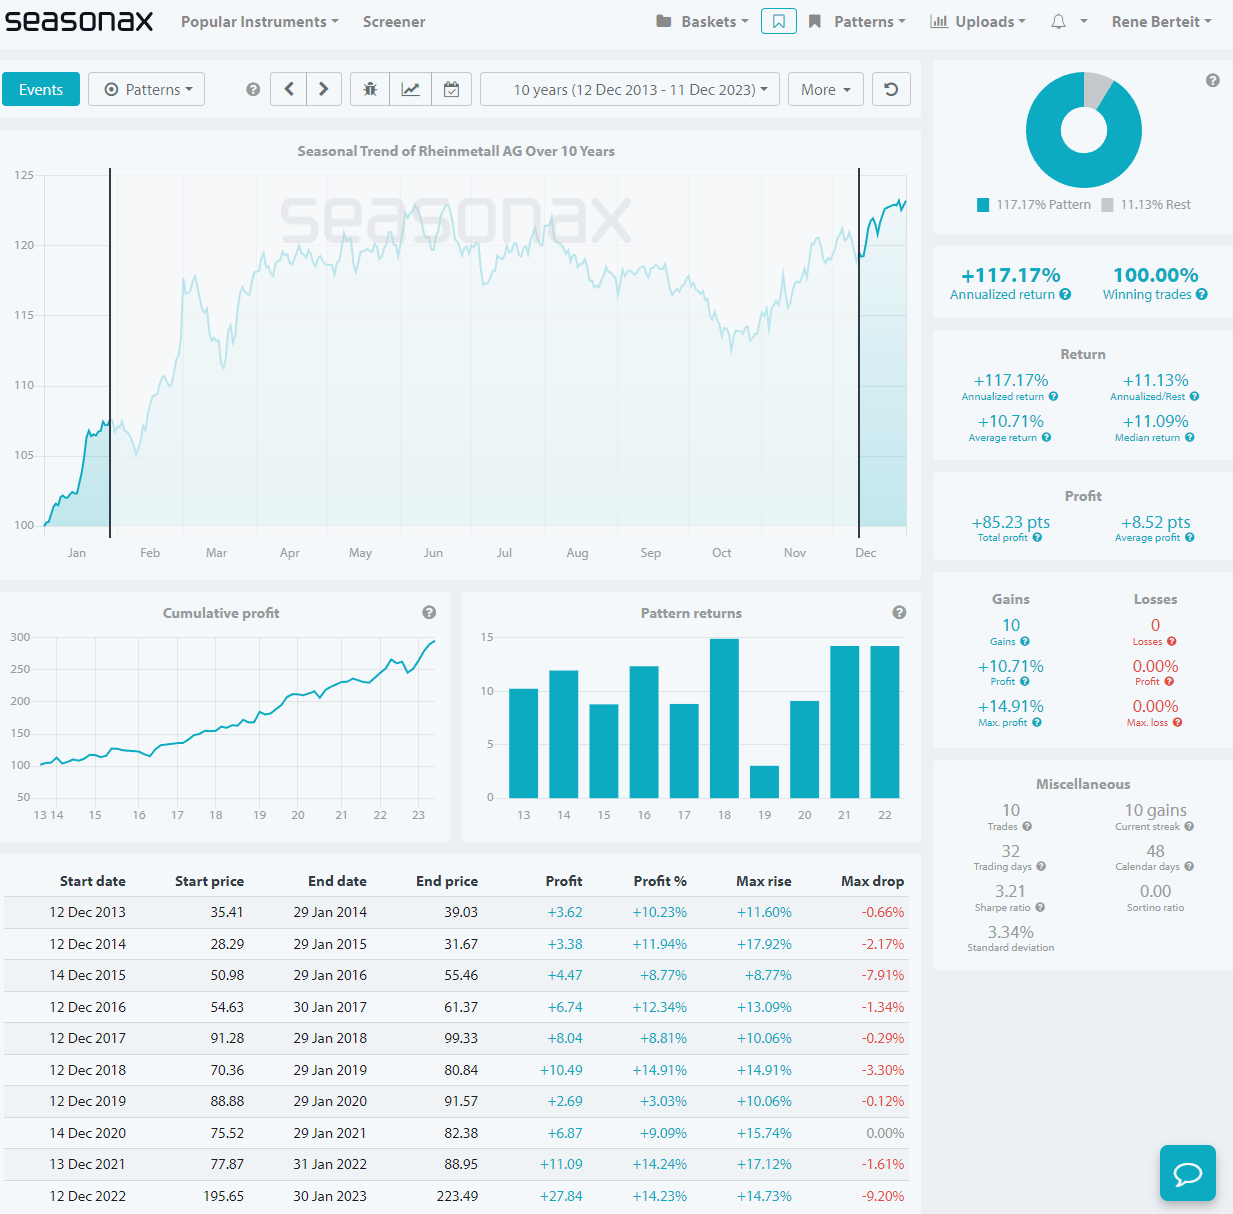Screen dimensions: 1233x1214
Task: Click the +85.23 pts total profit value
Action: coord(1011,522)
